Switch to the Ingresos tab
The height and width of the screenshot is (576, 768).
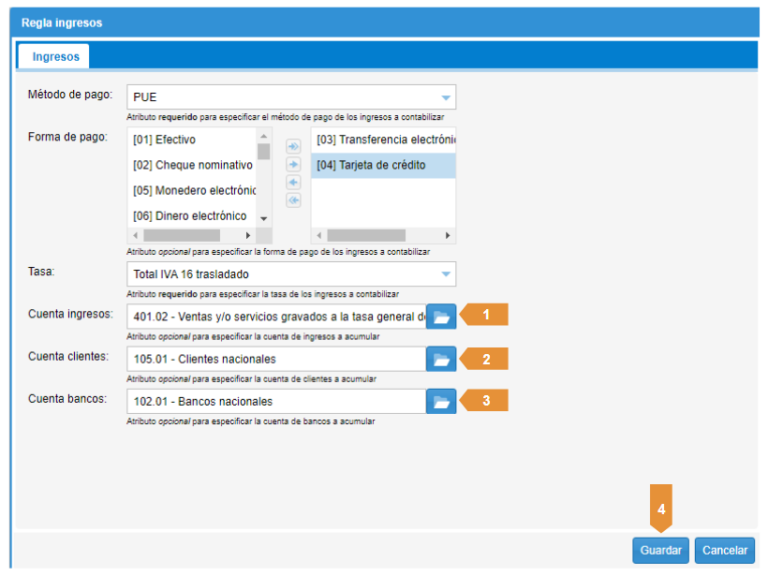(x=56, y=57)
